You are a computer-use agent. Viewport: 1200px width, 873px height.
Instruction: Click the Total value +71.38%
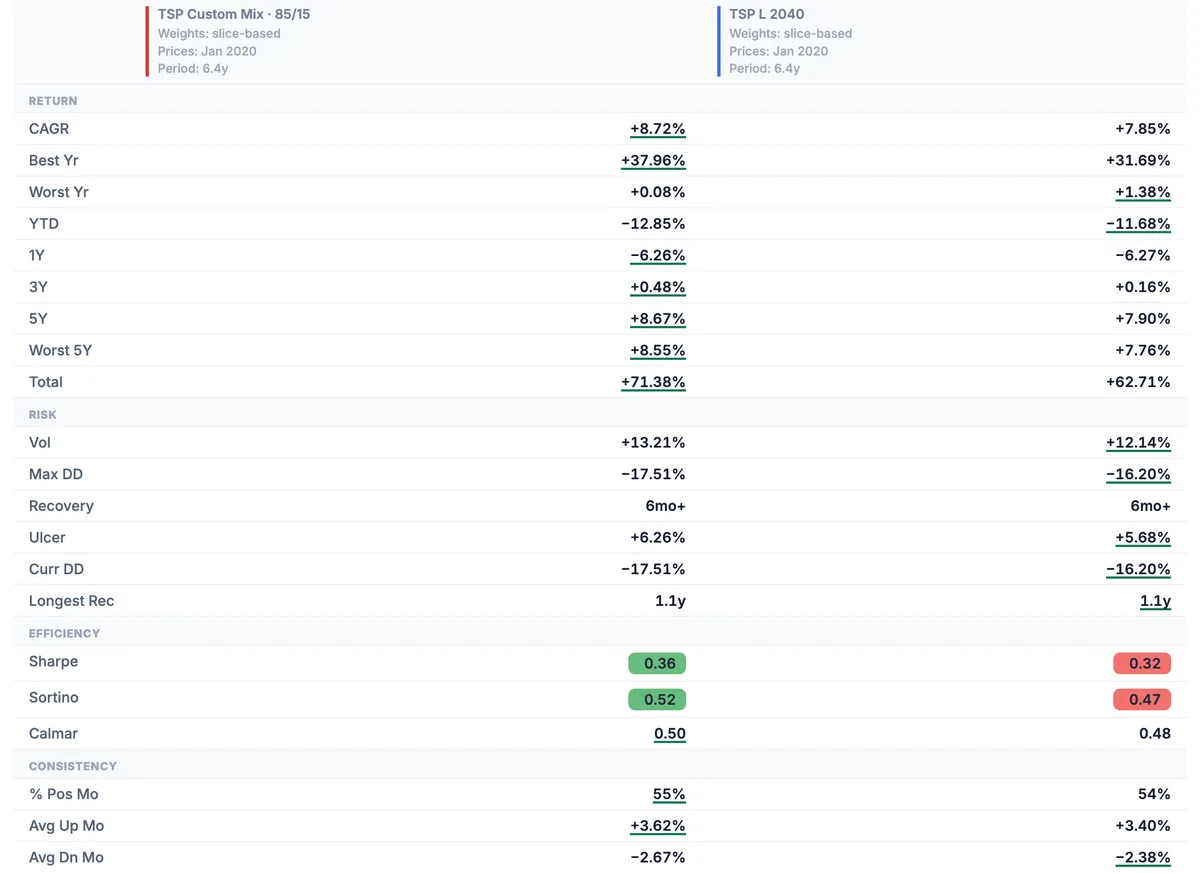pos(654,382)
